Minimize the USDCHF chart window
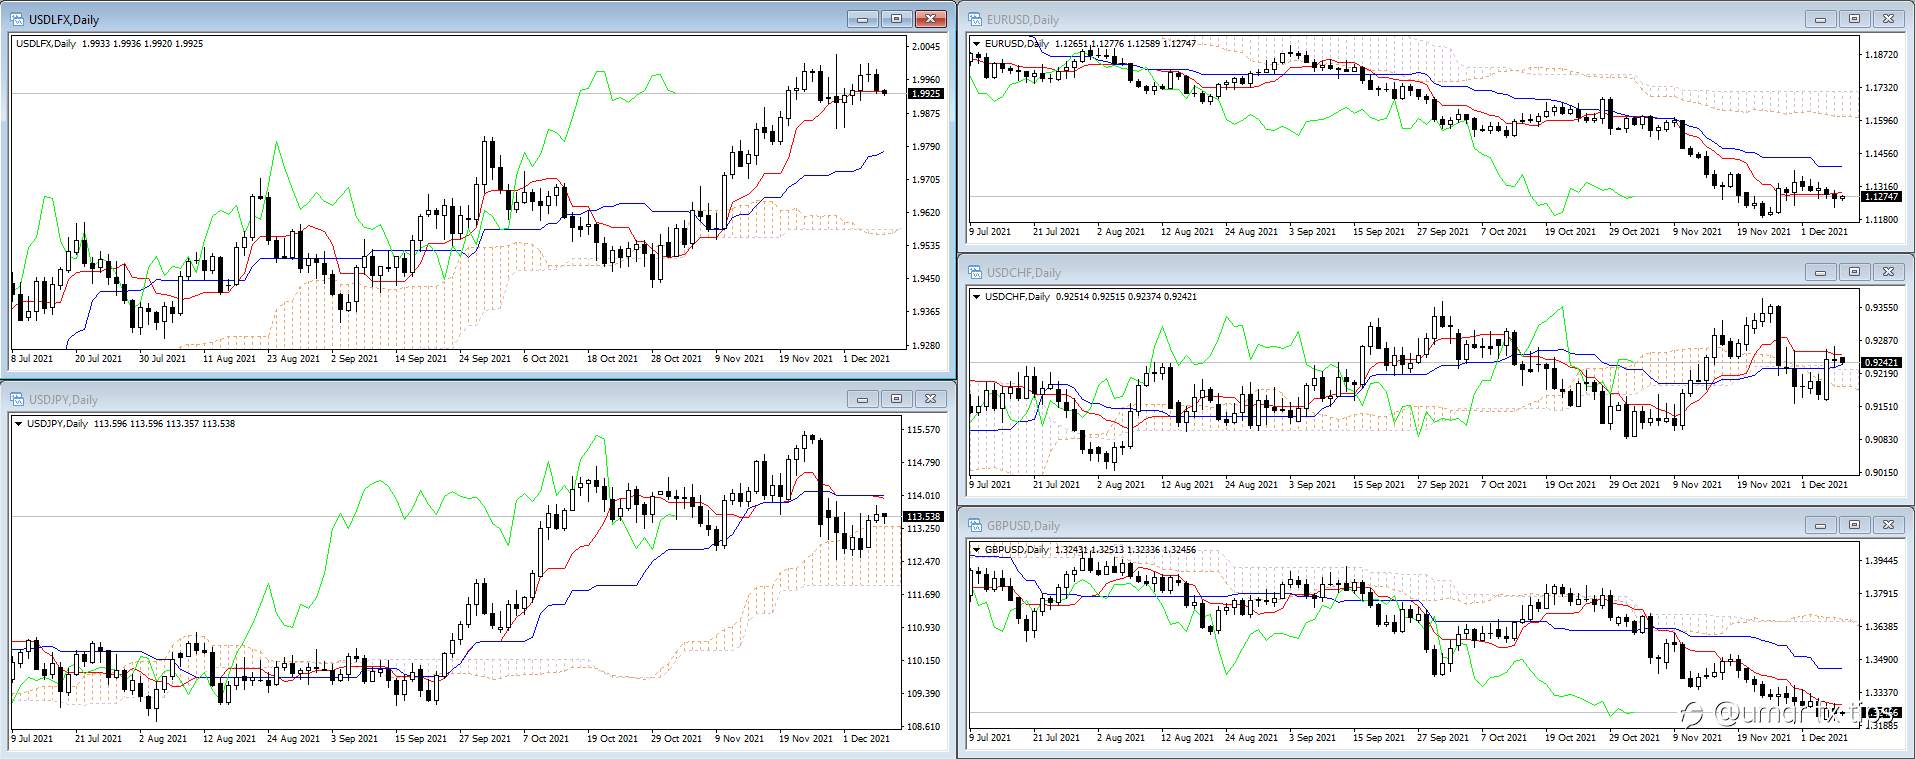This screenshot has width=1916, height=759. (1821, 272)
